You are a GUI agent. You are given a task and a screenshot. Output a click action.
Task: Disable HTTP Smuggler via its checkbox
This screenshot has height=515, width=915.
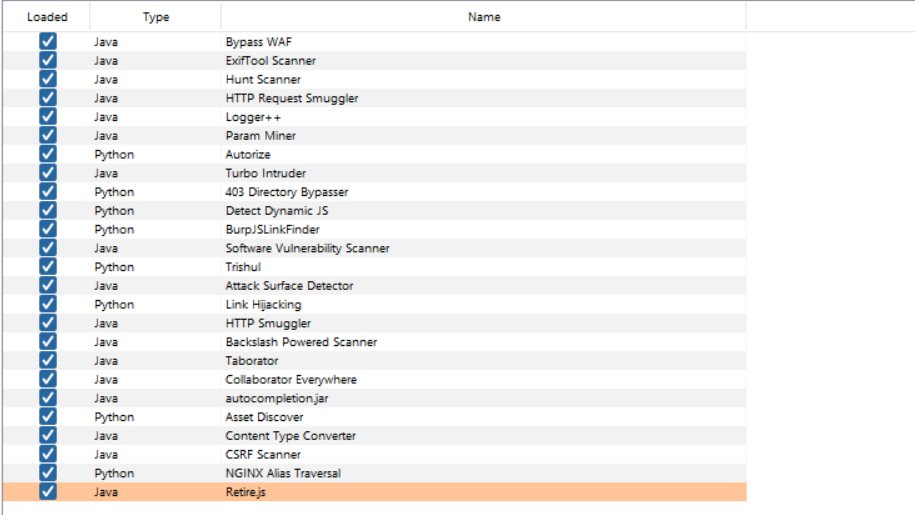[48, 323]
